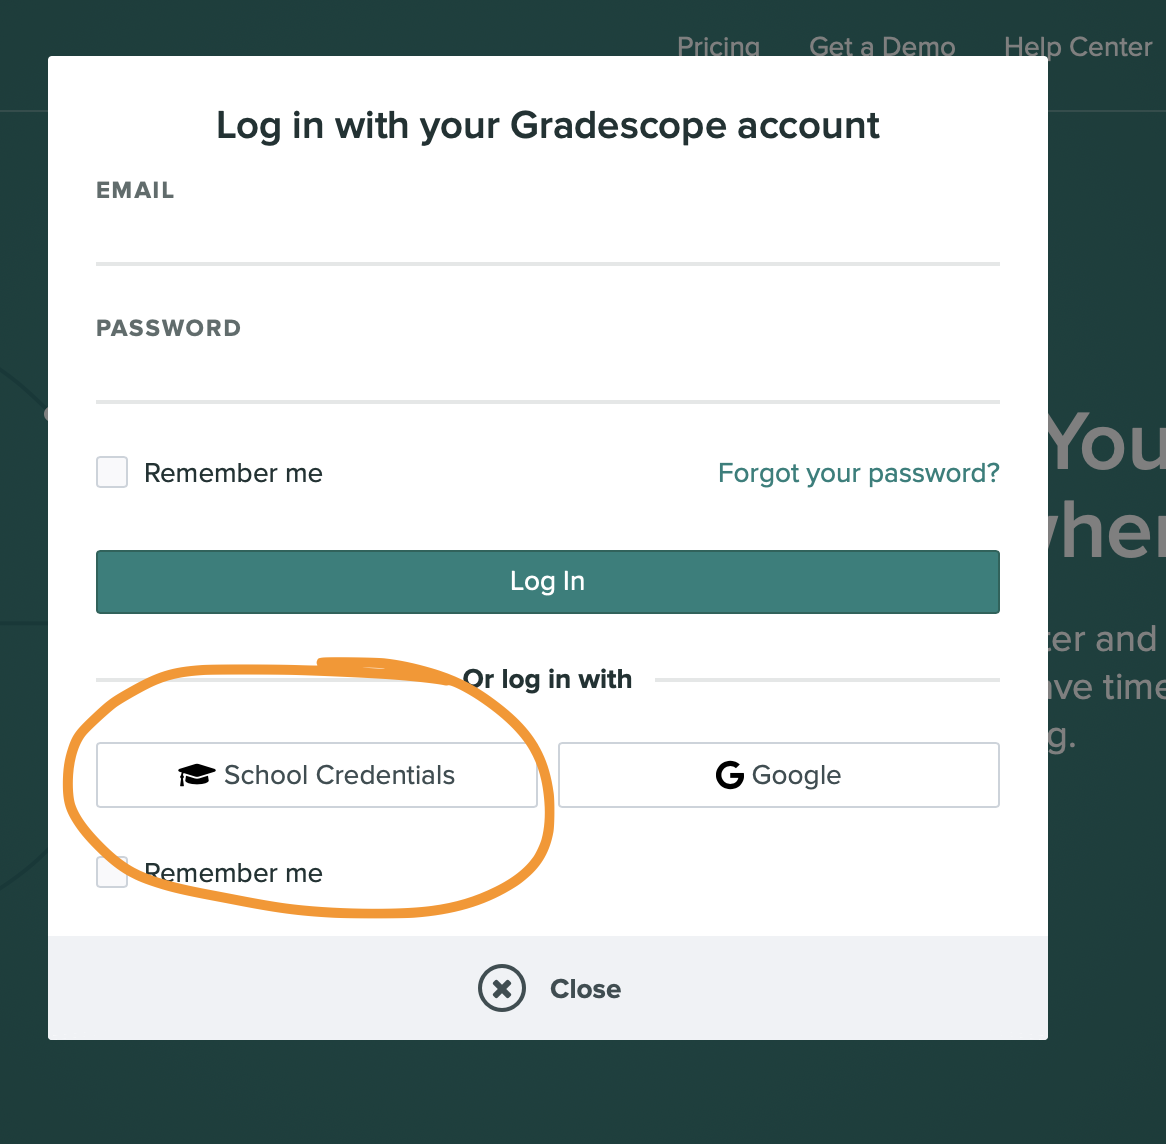
Task: Toggle Remember me below the password field
Action: point(111,472)
